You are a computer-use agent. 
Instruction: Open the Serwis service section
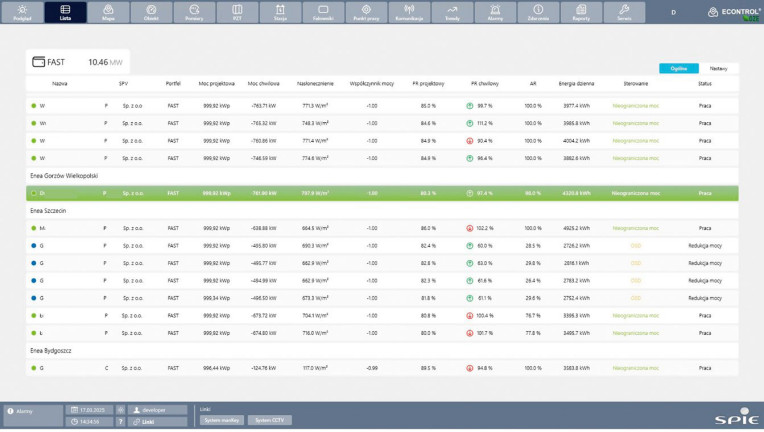pyautogui.click(x=625, y=12)
